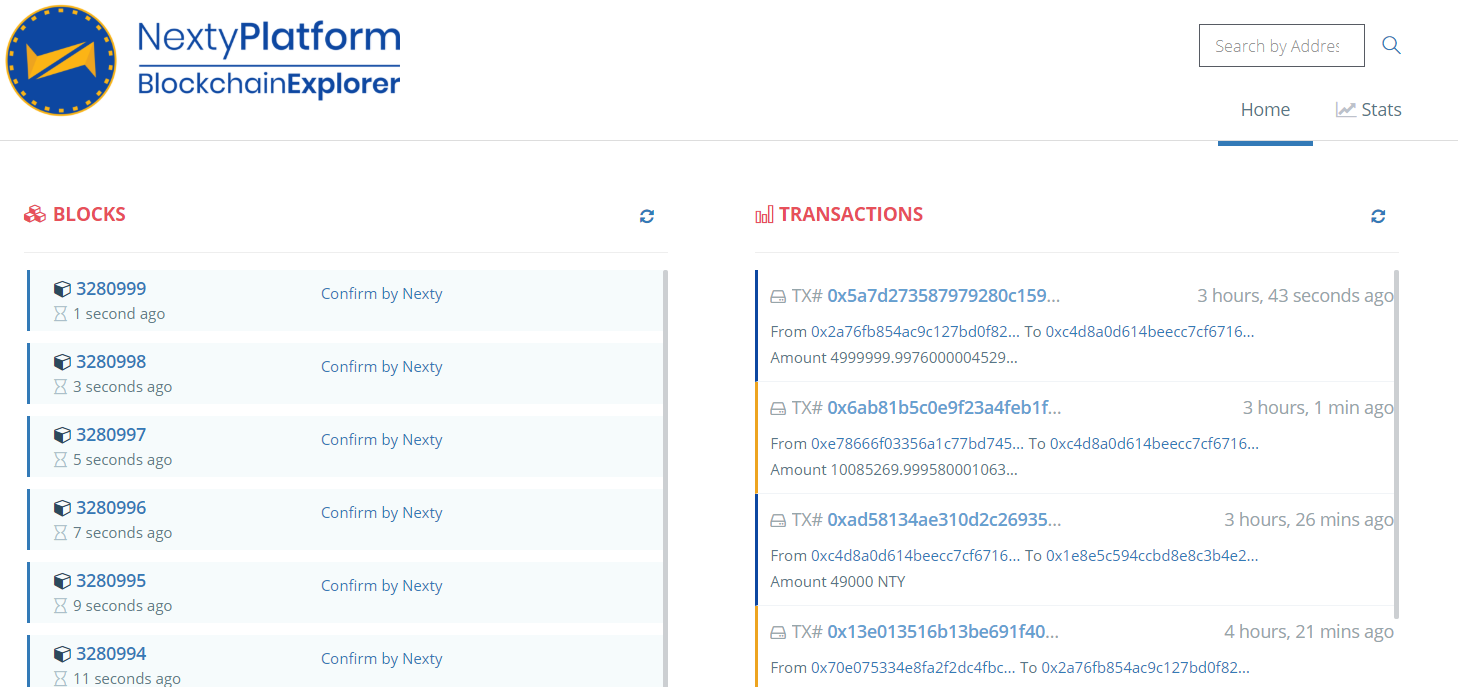Click '3 hours, 43 seconds ago' timestamp
This screenshot has width=1458, height=687.
(x=1295, y=296)
